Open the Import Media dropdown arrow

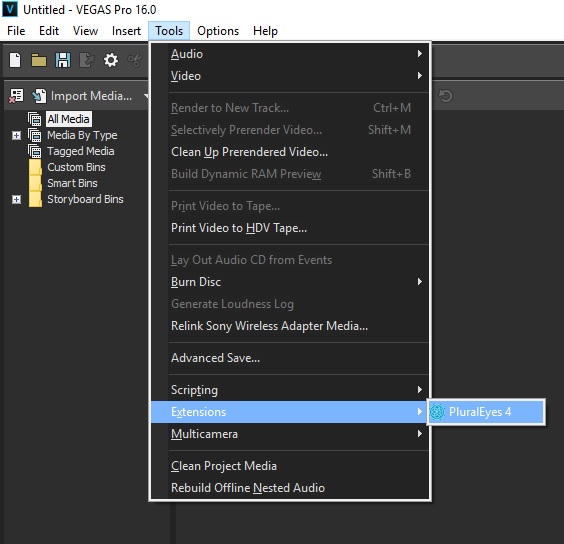(146, 96)
